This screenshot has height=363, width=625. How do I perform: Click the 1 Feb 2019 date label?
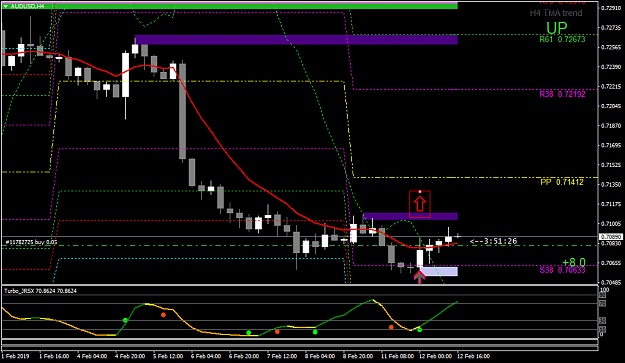(x=16, y=356)
